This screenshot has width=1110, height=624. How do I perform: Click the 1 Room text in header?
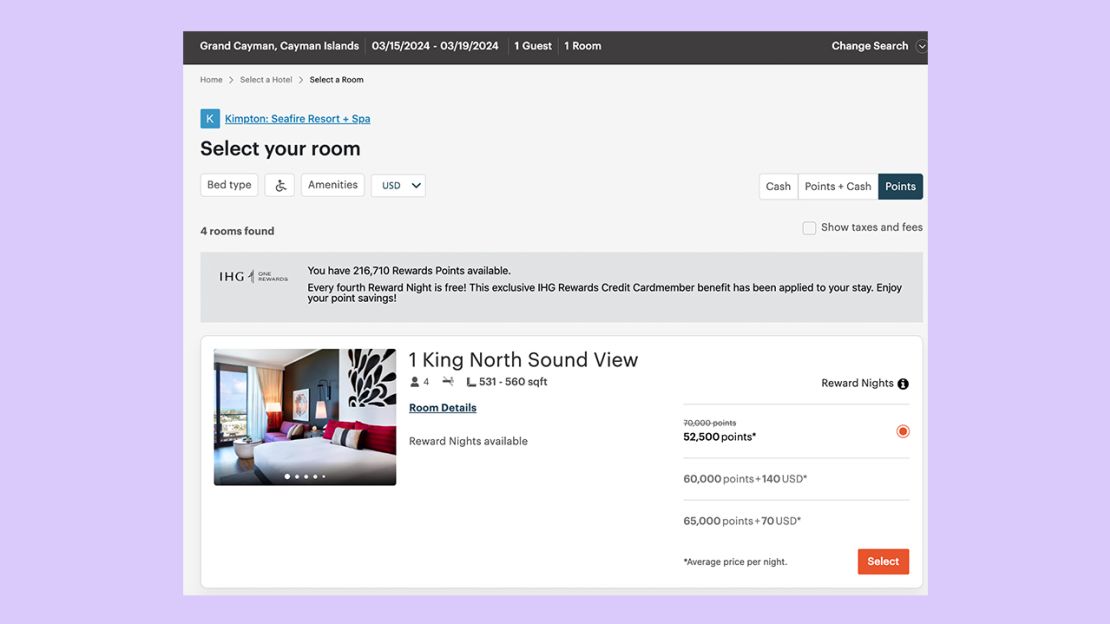tap(583, 46)
